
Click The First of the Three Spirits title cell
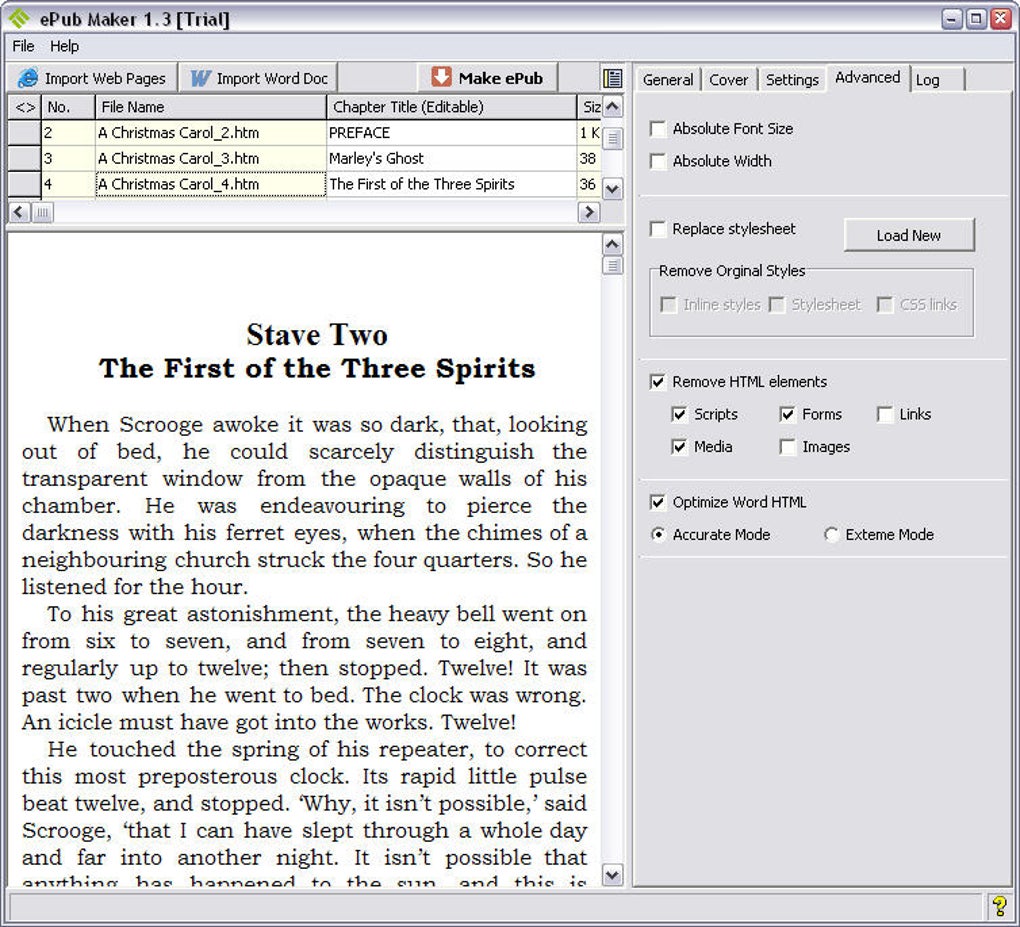click(451, 185)
